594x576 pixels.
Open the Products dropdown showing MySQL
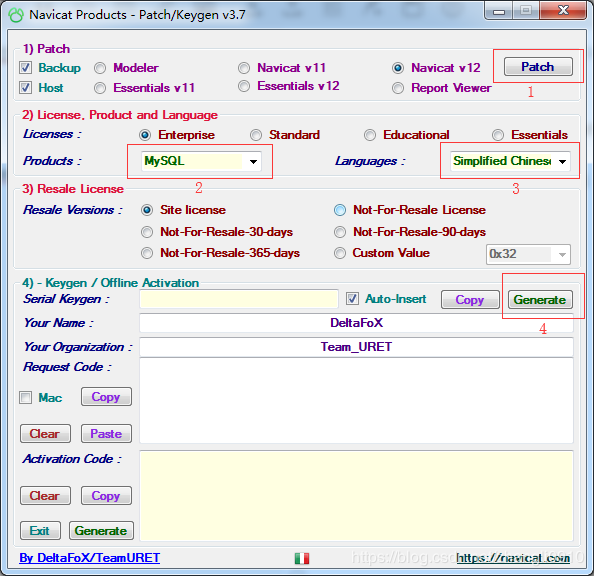[201, 161]
